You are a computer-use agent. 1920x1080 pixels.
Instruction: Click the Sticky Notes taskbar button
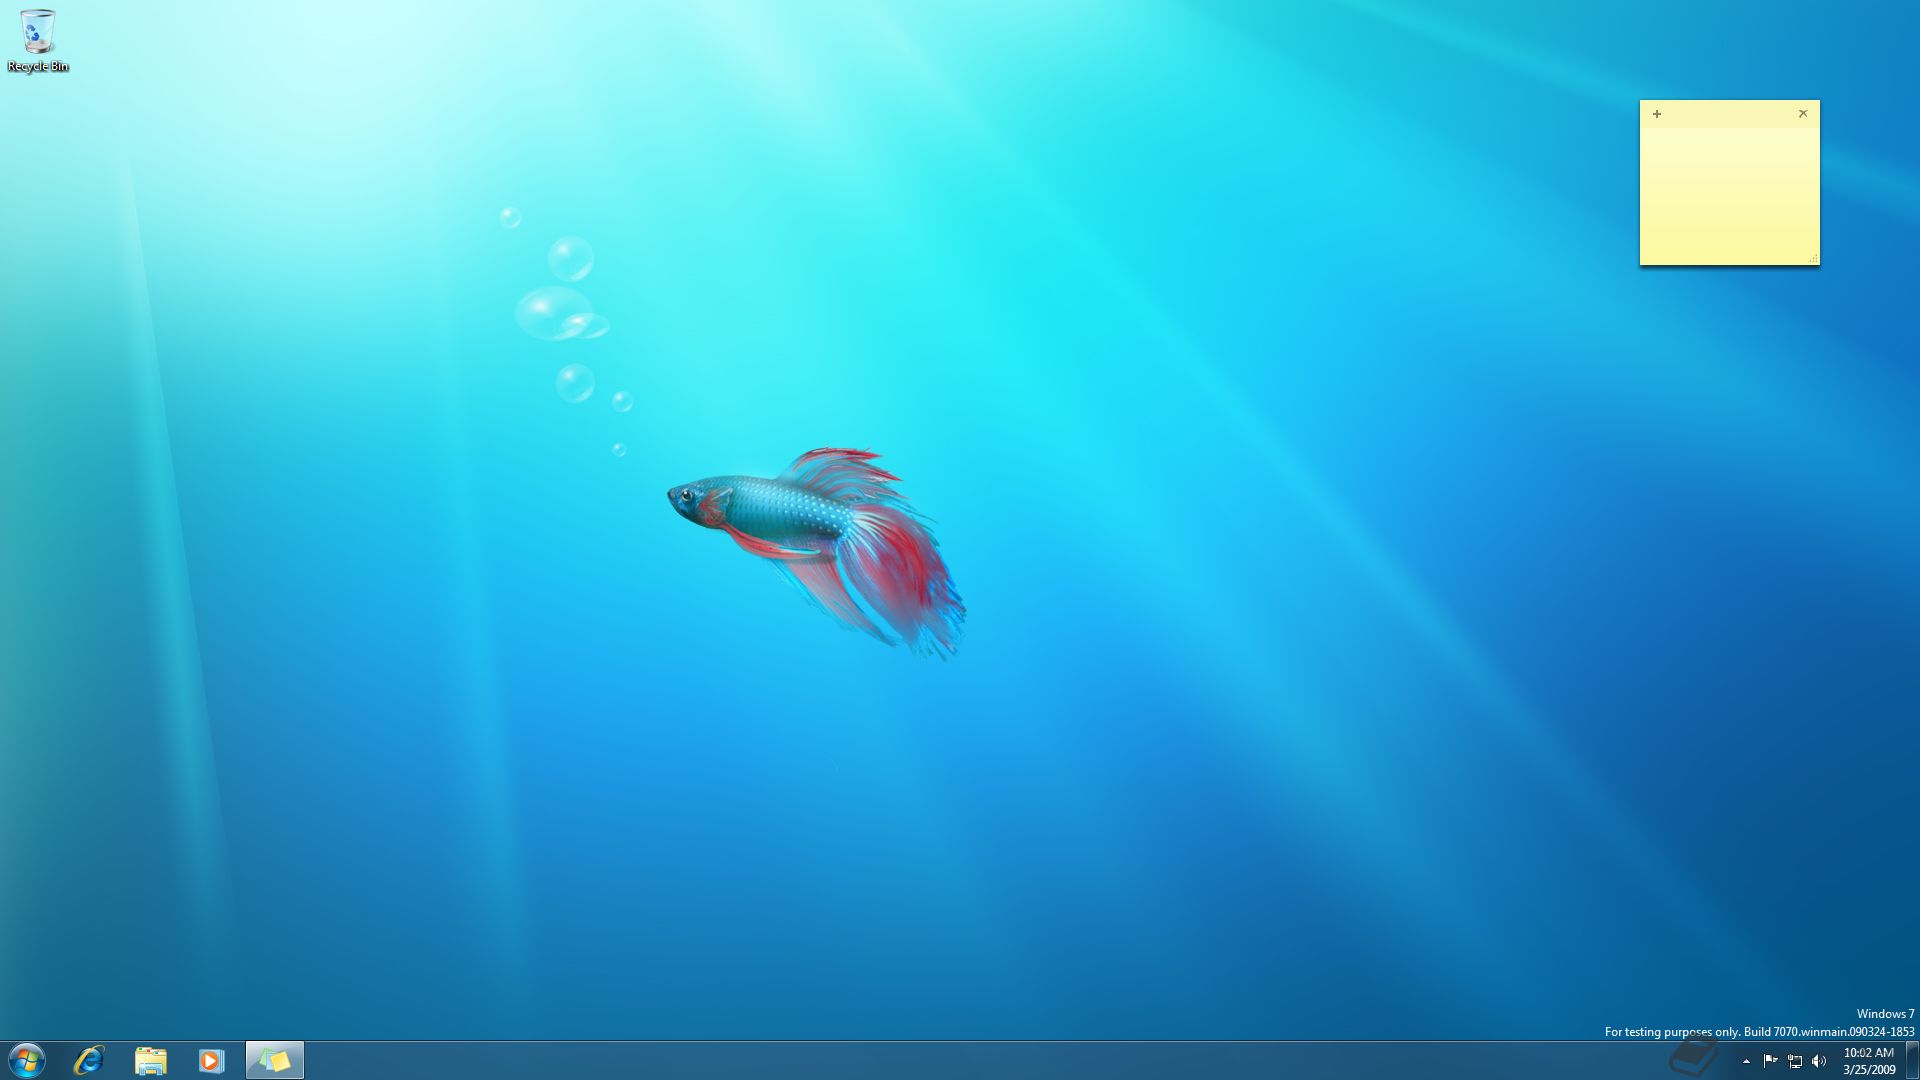point(274,1060)
